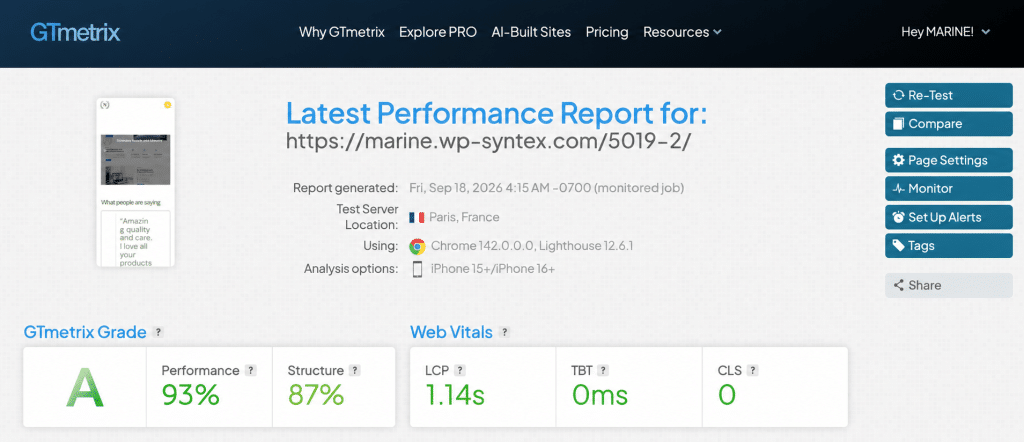Click the 0ms TBT value

click(600, 394)
